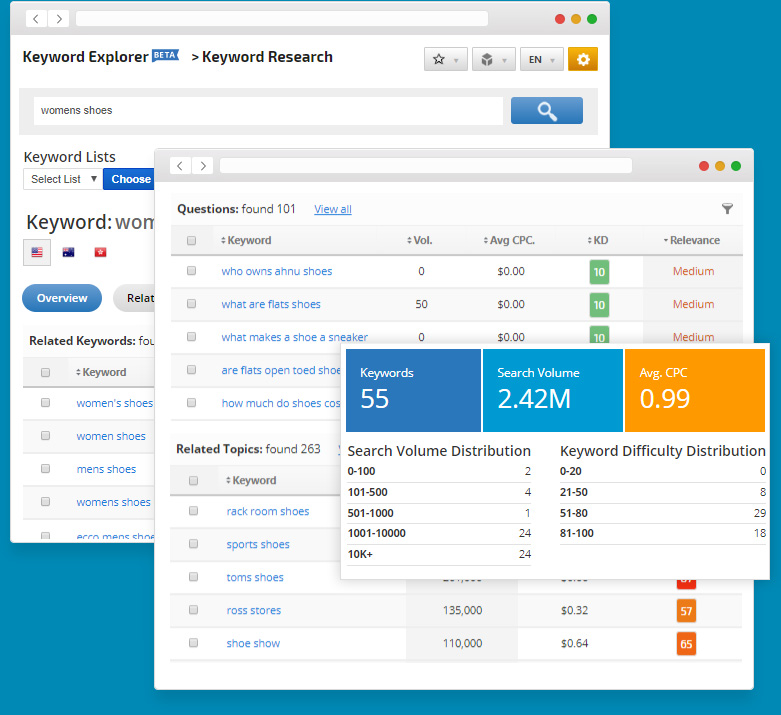Sort questions by the Relevance column
The height and width of the screenshot is (715, 781).
[x=692, y=240]
